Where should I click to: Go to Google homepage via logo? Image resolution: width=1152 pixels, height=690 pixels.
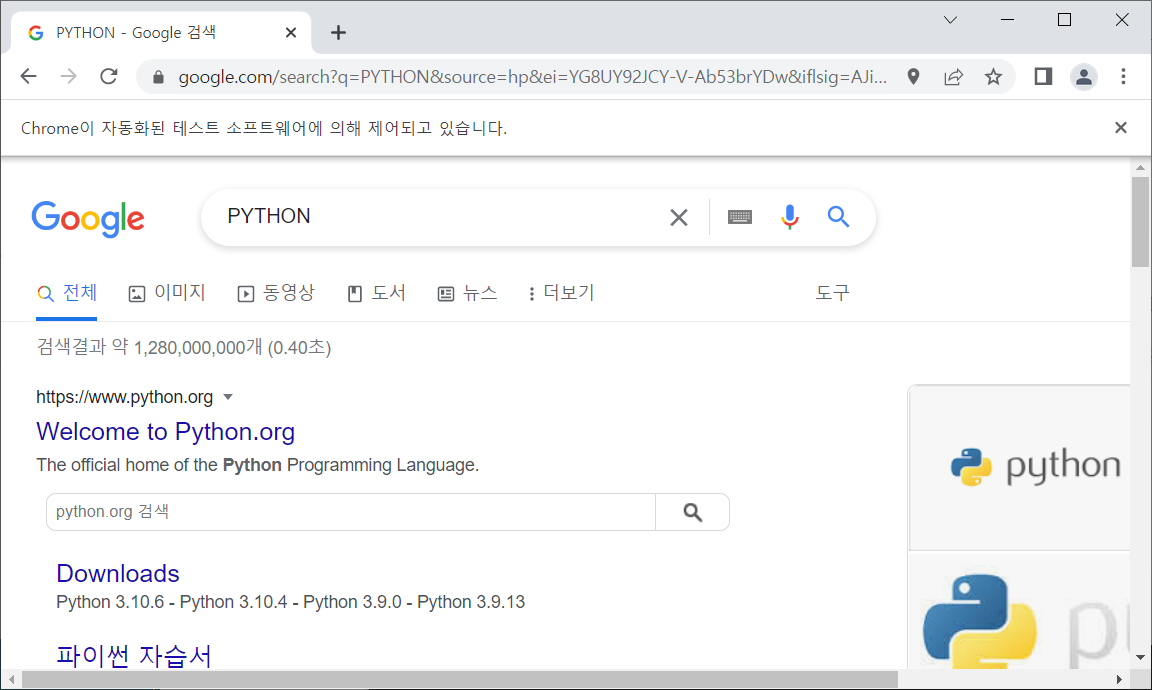(88, 219)
